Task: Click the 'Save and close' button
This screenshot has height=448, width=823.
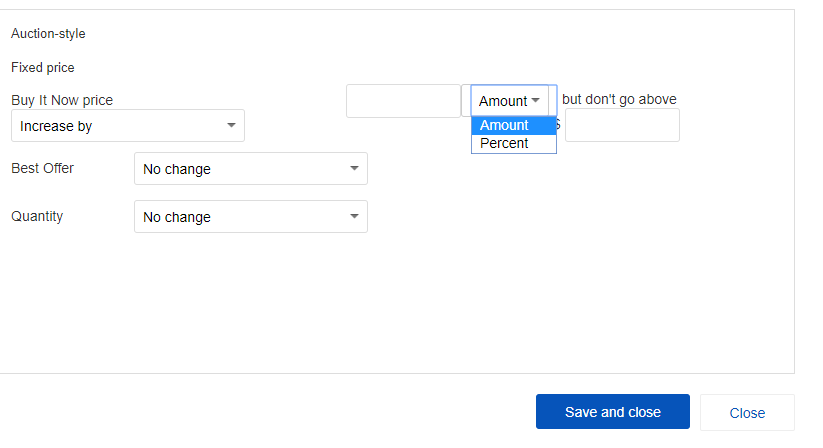Action: pyautogui.click(x=612, y=412)
